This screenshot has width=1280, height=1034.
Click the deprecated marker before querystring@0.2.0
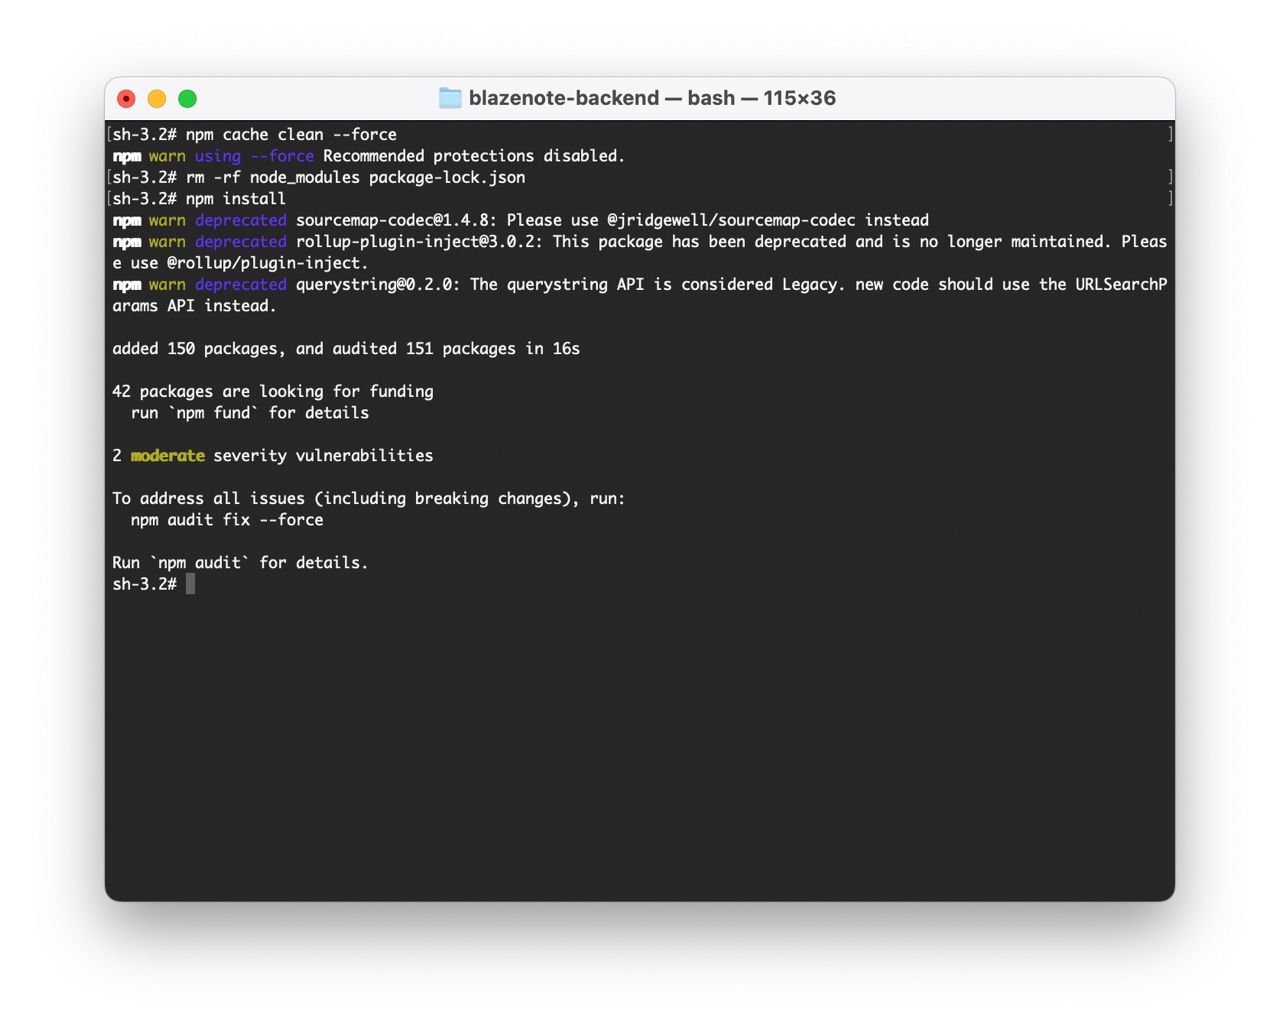(240, 284)
